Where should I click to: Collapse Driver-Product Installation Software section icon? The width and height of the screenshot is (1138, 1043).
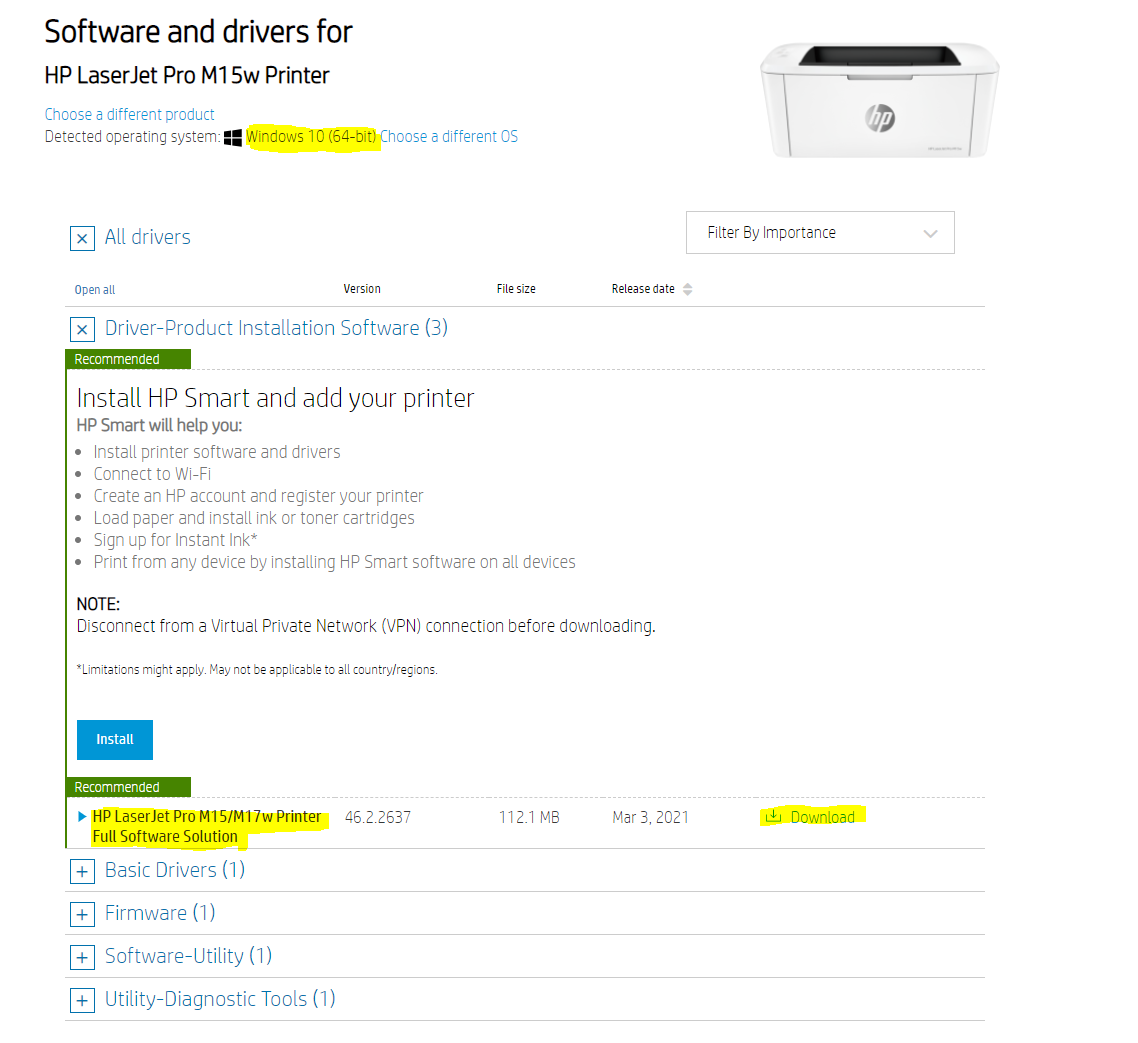click(82, 329)
